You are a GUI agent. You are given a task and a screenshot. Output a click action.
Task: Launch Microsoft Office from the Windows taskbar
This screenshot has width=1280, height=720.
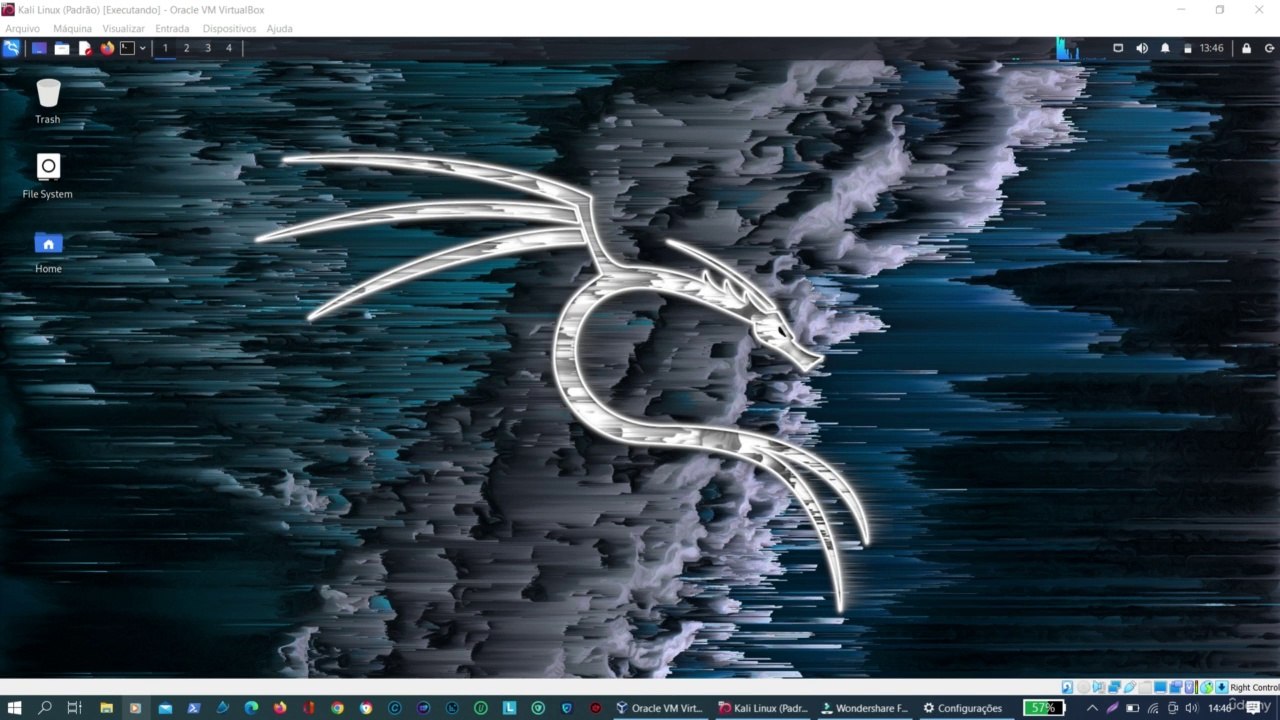(308, 708)
